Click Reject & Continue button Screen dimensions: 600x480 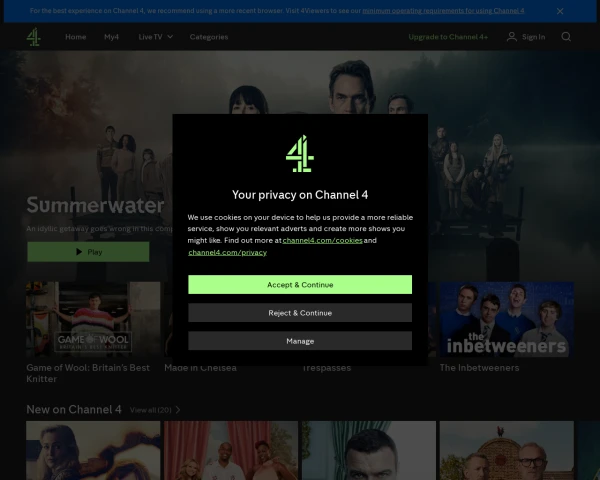(x=300, y=313)
